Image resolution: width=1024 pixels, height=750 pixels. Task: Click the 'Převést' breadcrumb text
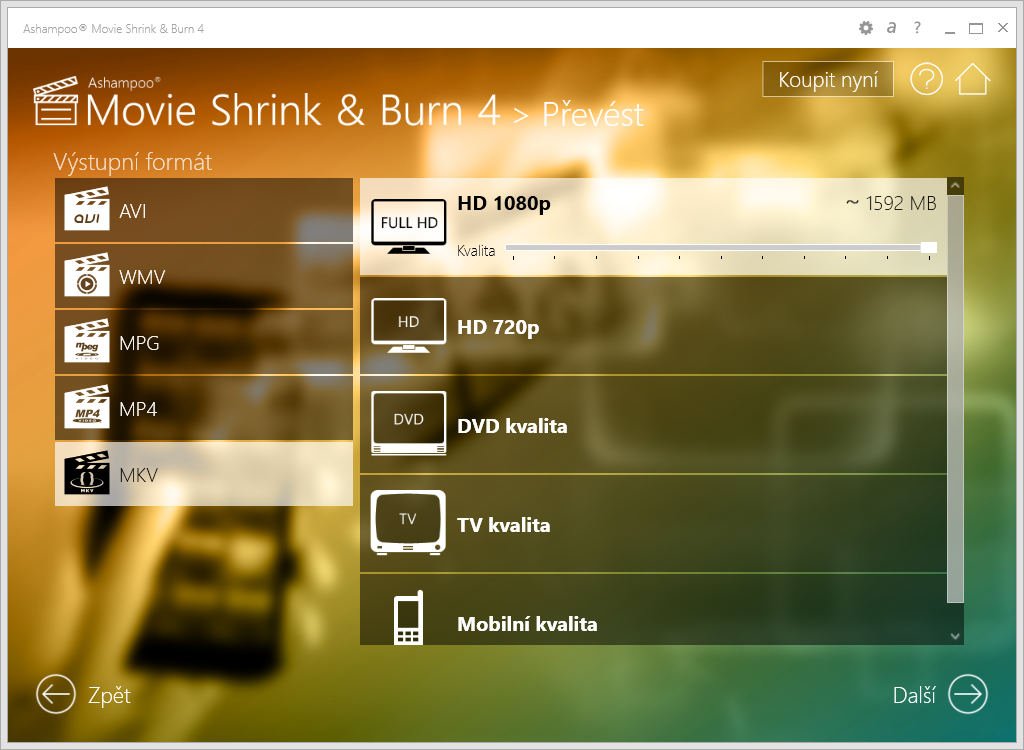pos(593,114)
